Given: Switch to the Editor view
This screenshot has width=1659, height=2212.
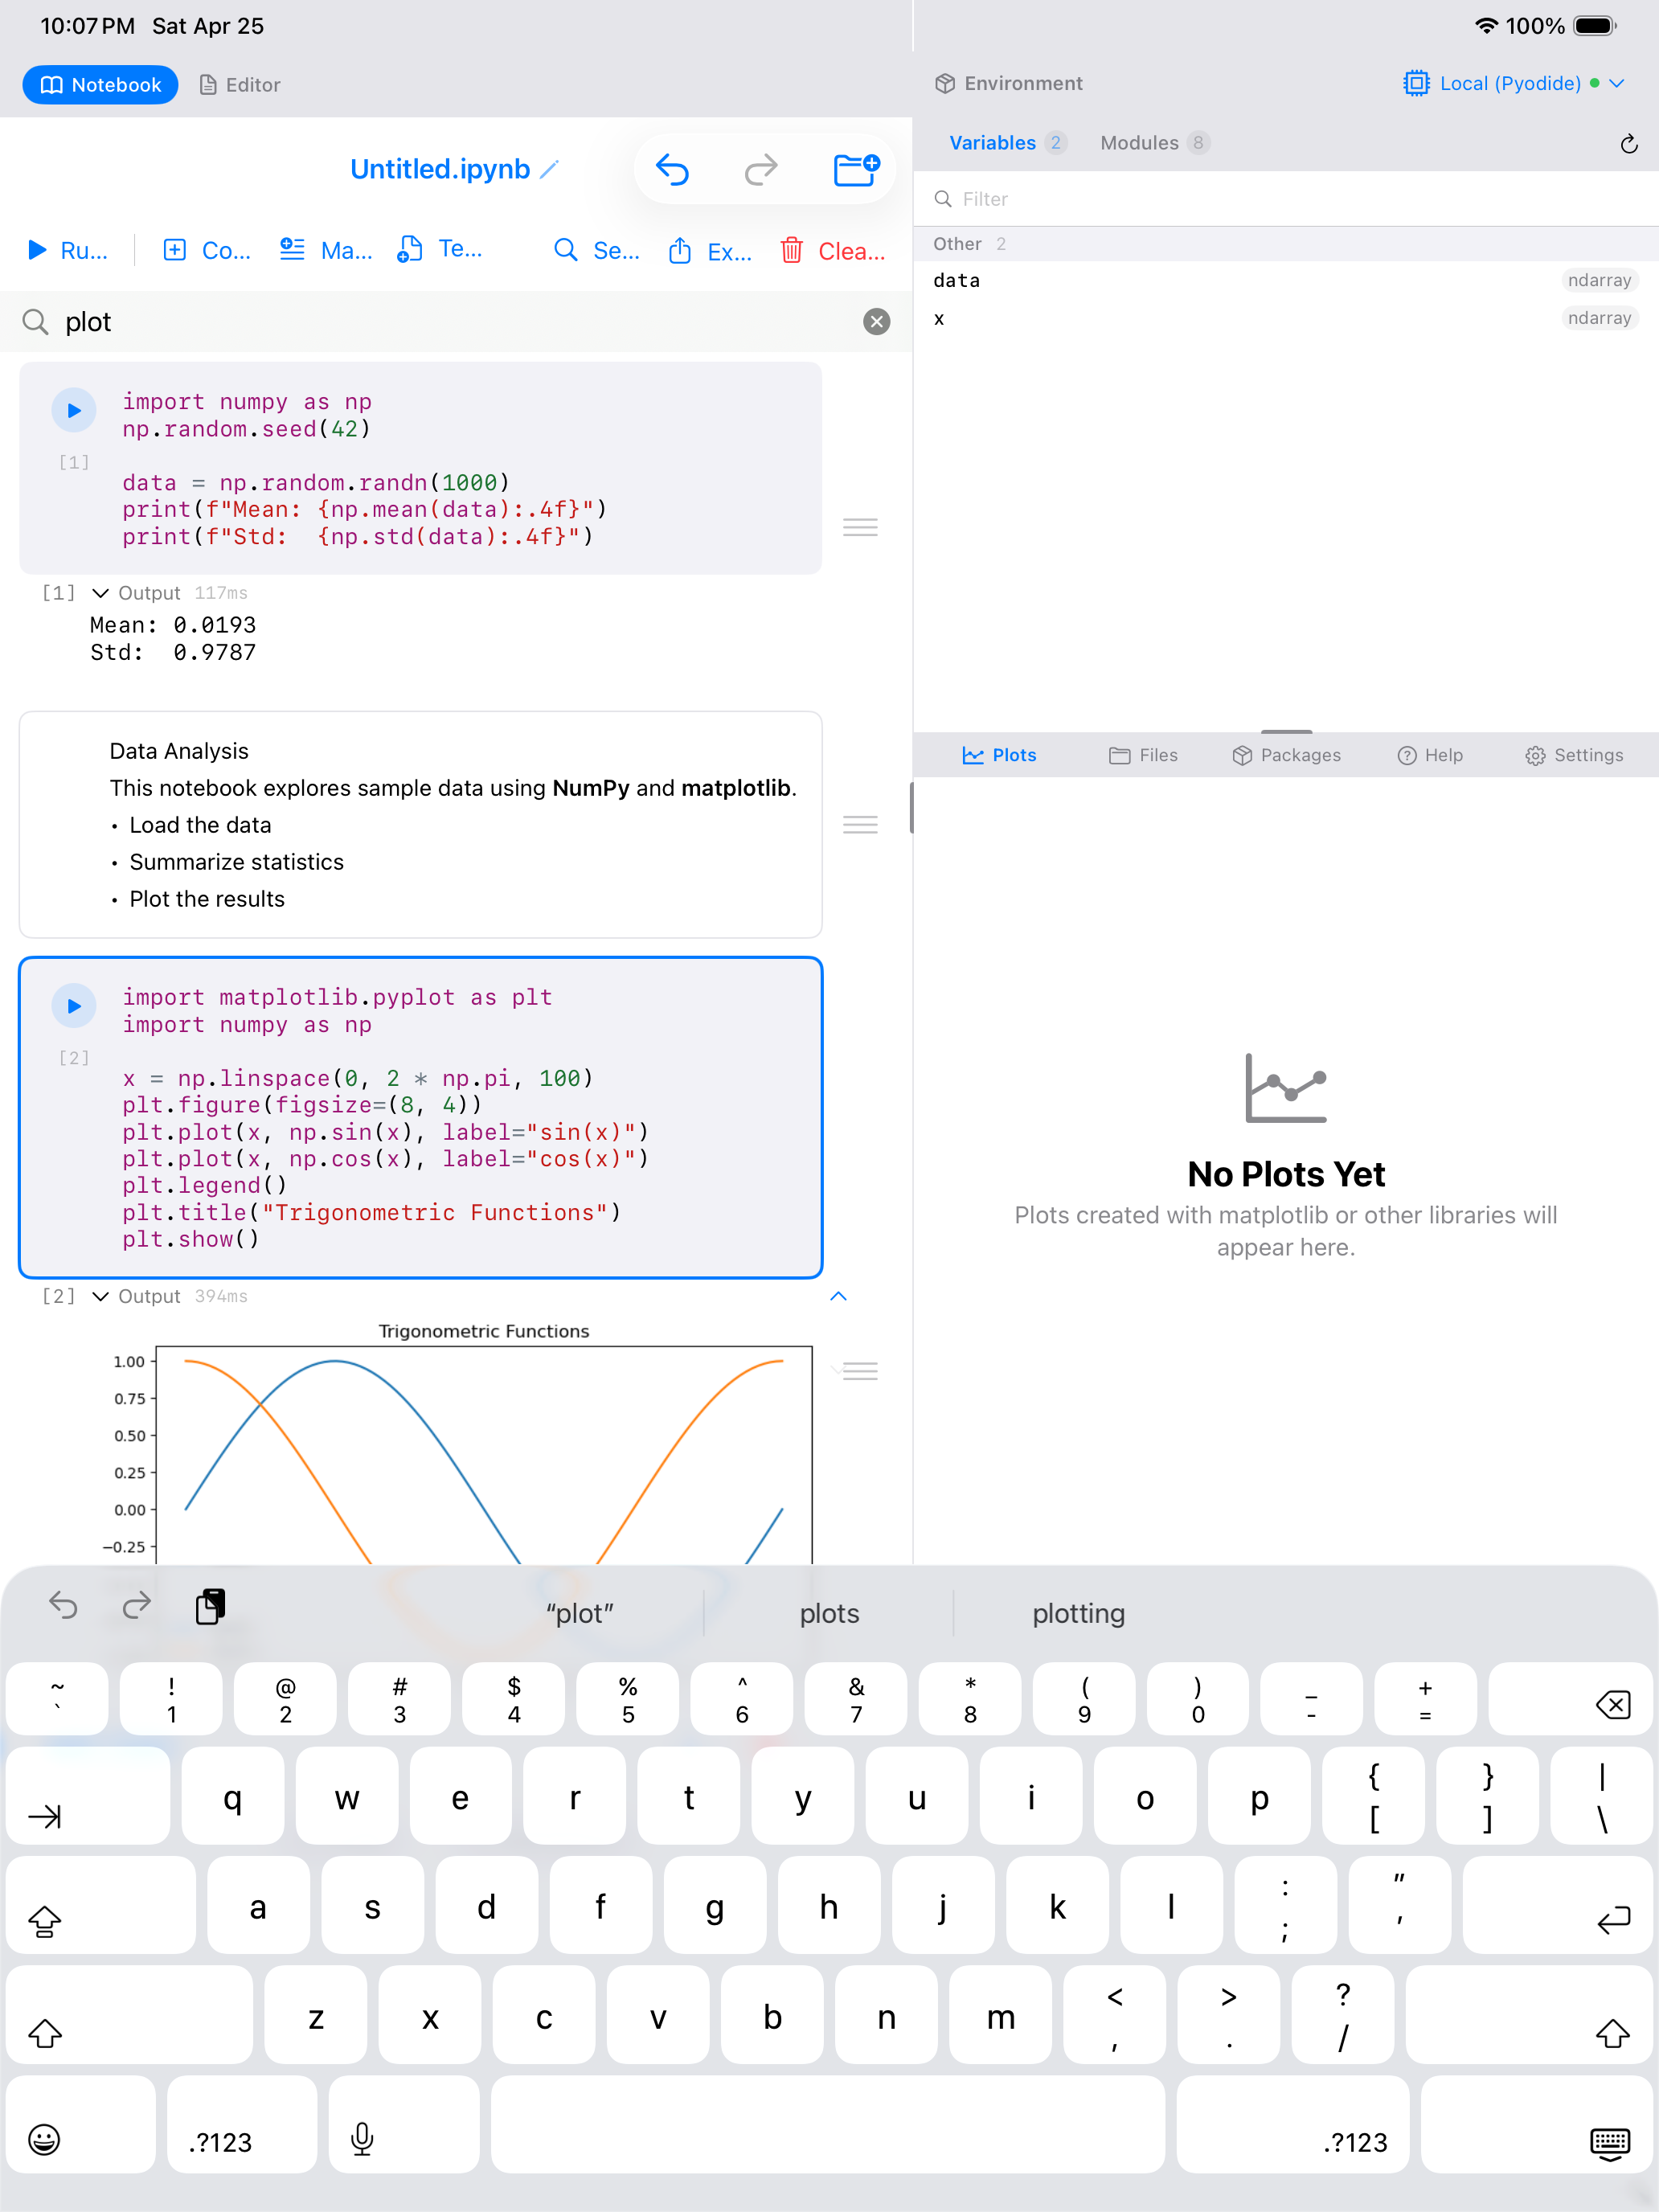Looking at the screenshot, I should point(240,85).
